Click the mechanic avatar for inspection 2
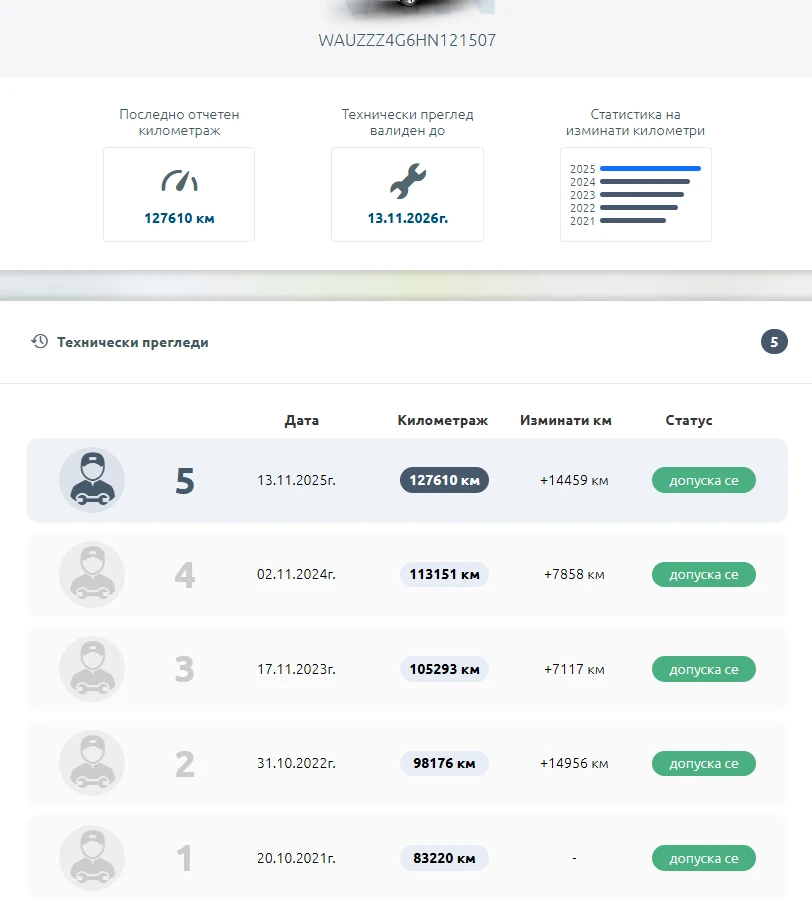 click(x=92, y=763)
